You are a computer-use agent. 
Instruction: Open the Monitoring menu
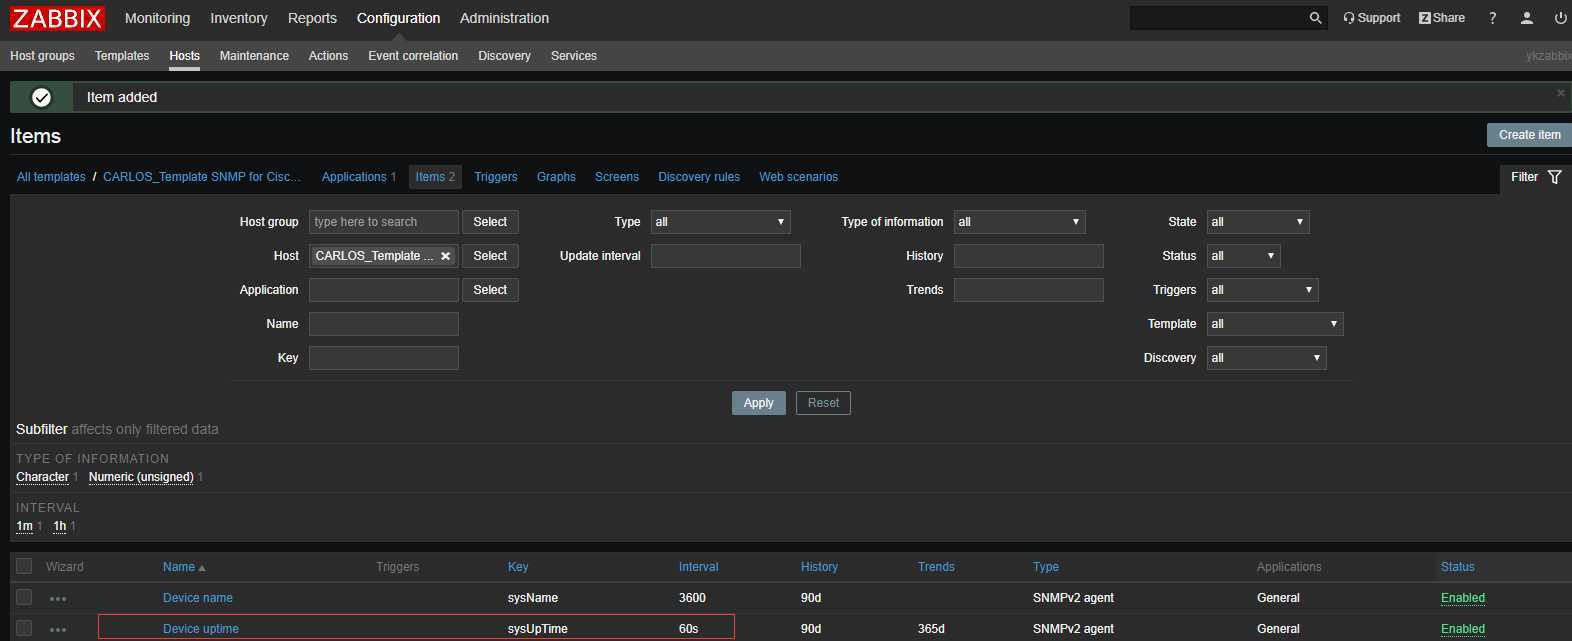click(x=157, y=18)
